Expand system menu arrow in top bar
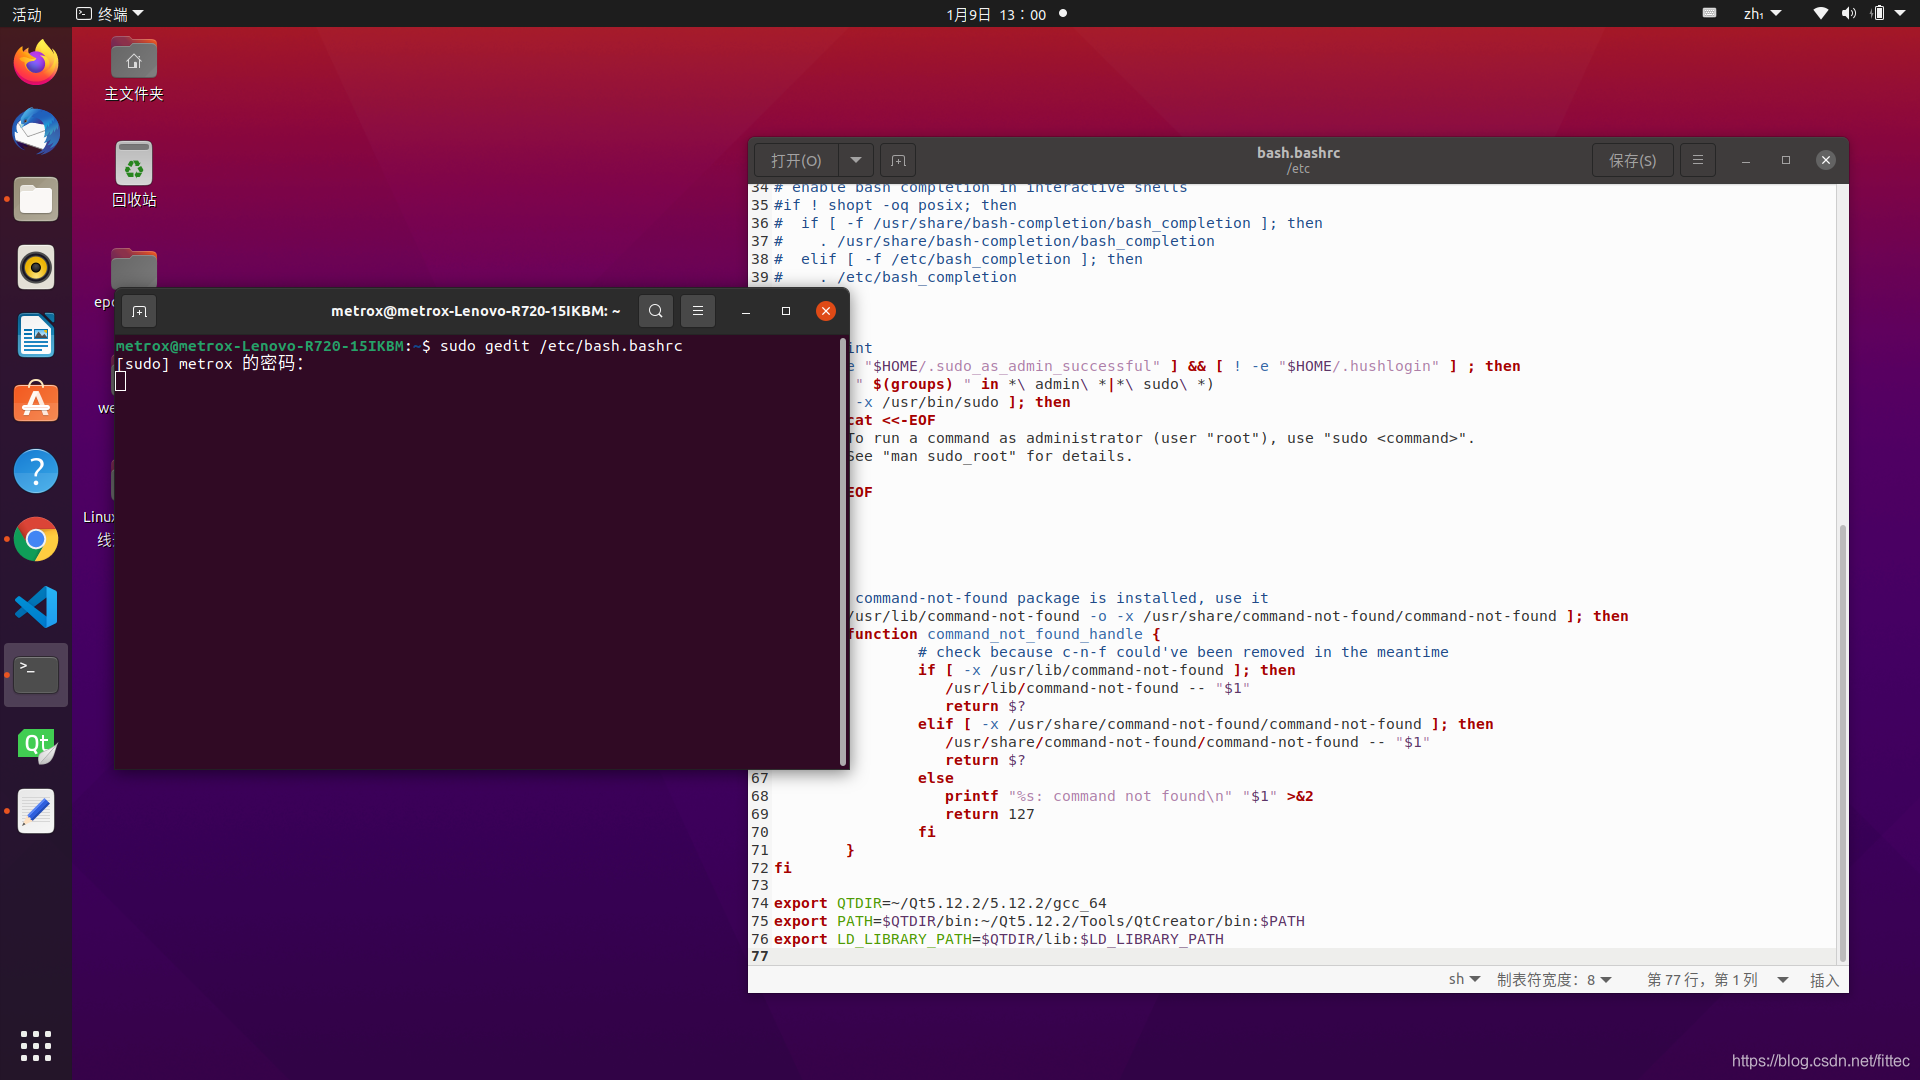This screenshot has width=1920, height=1080. (1900, 14)
